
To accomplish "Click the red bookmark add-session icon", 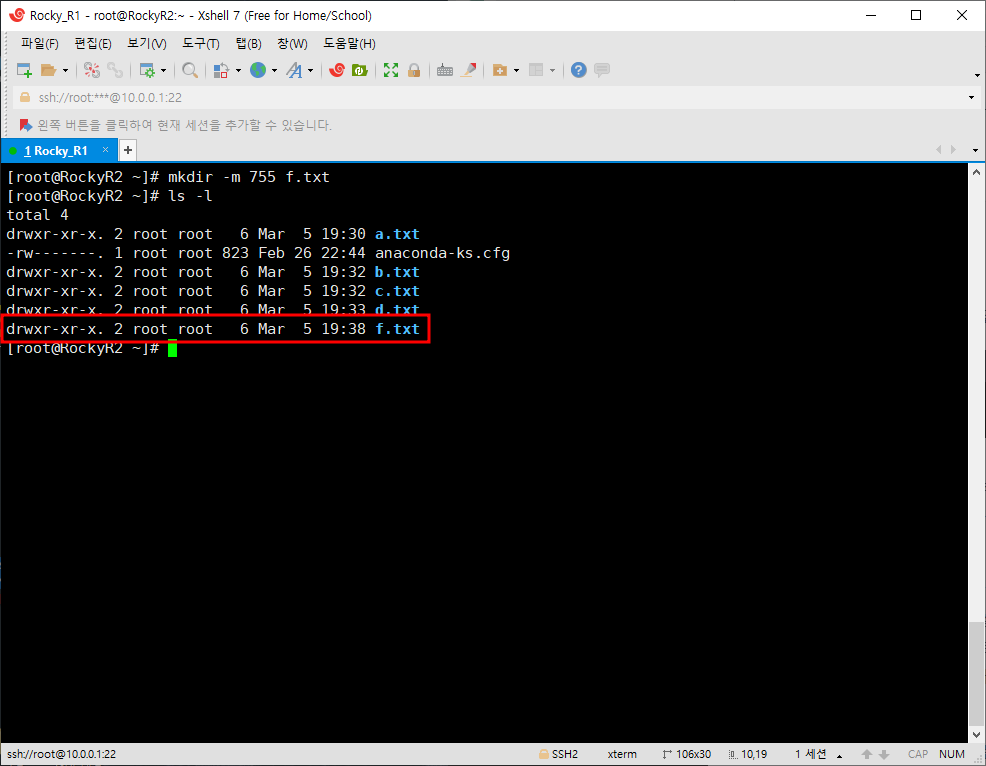I will pyautogui.click(x=25, y=125).
